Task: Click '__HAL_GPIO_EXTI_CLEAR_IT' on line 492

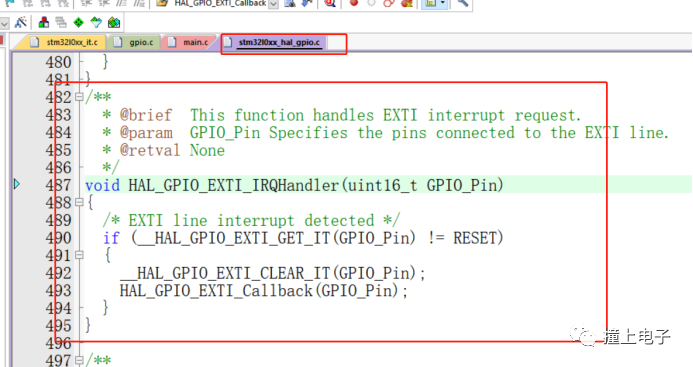Action: pyautogui.click(x=225, y=273)
